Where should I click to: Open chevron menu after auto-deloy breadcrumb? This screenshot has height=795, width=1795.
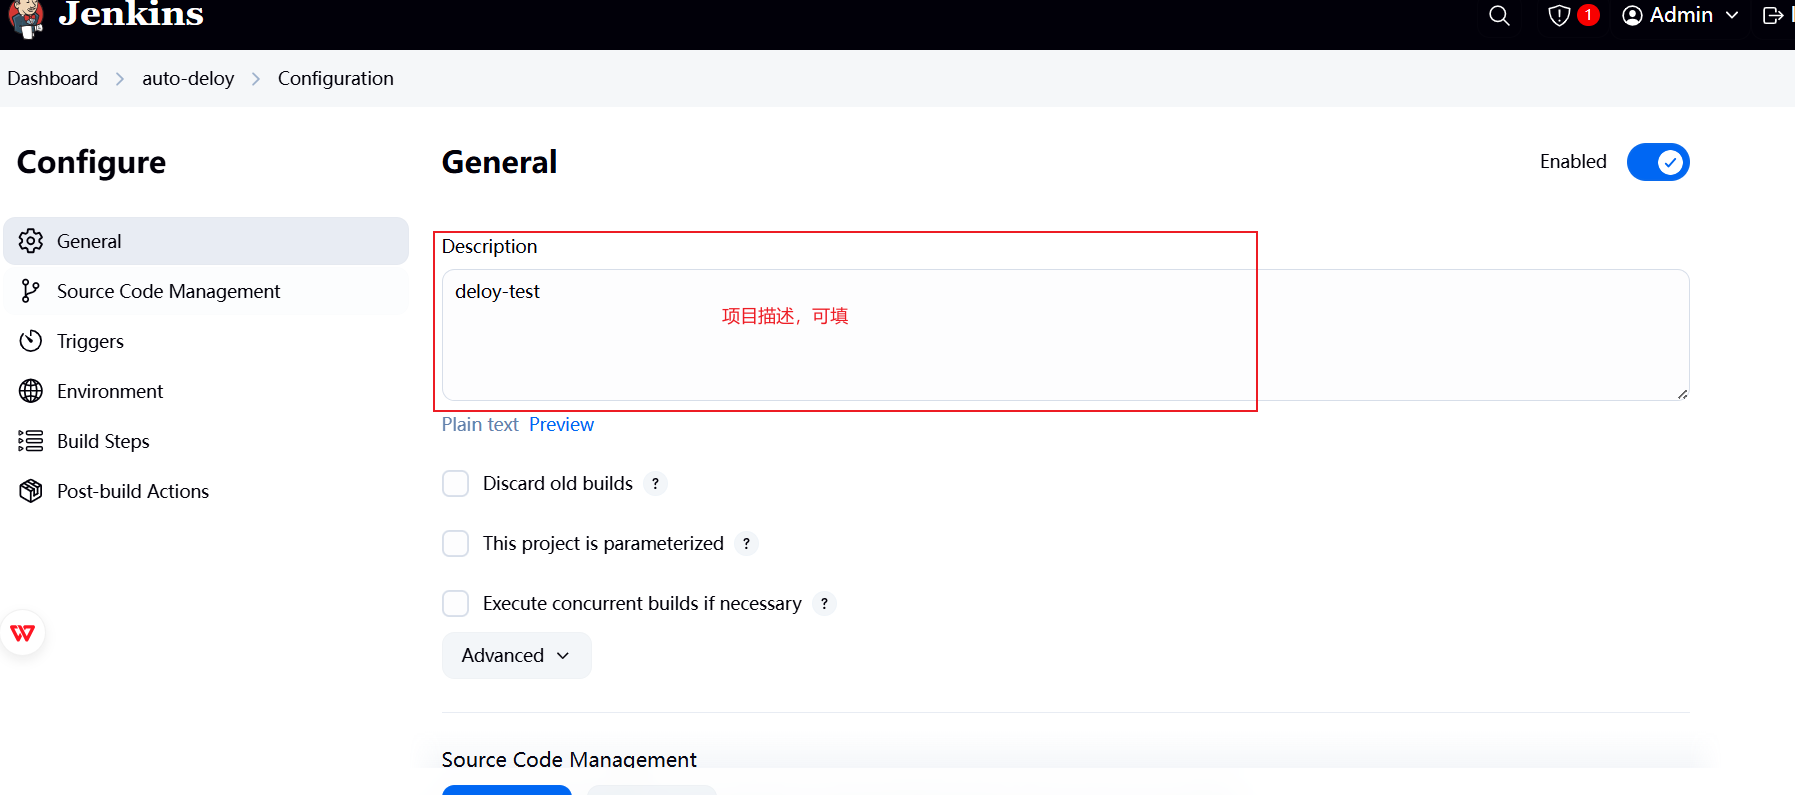coord(256,79)
